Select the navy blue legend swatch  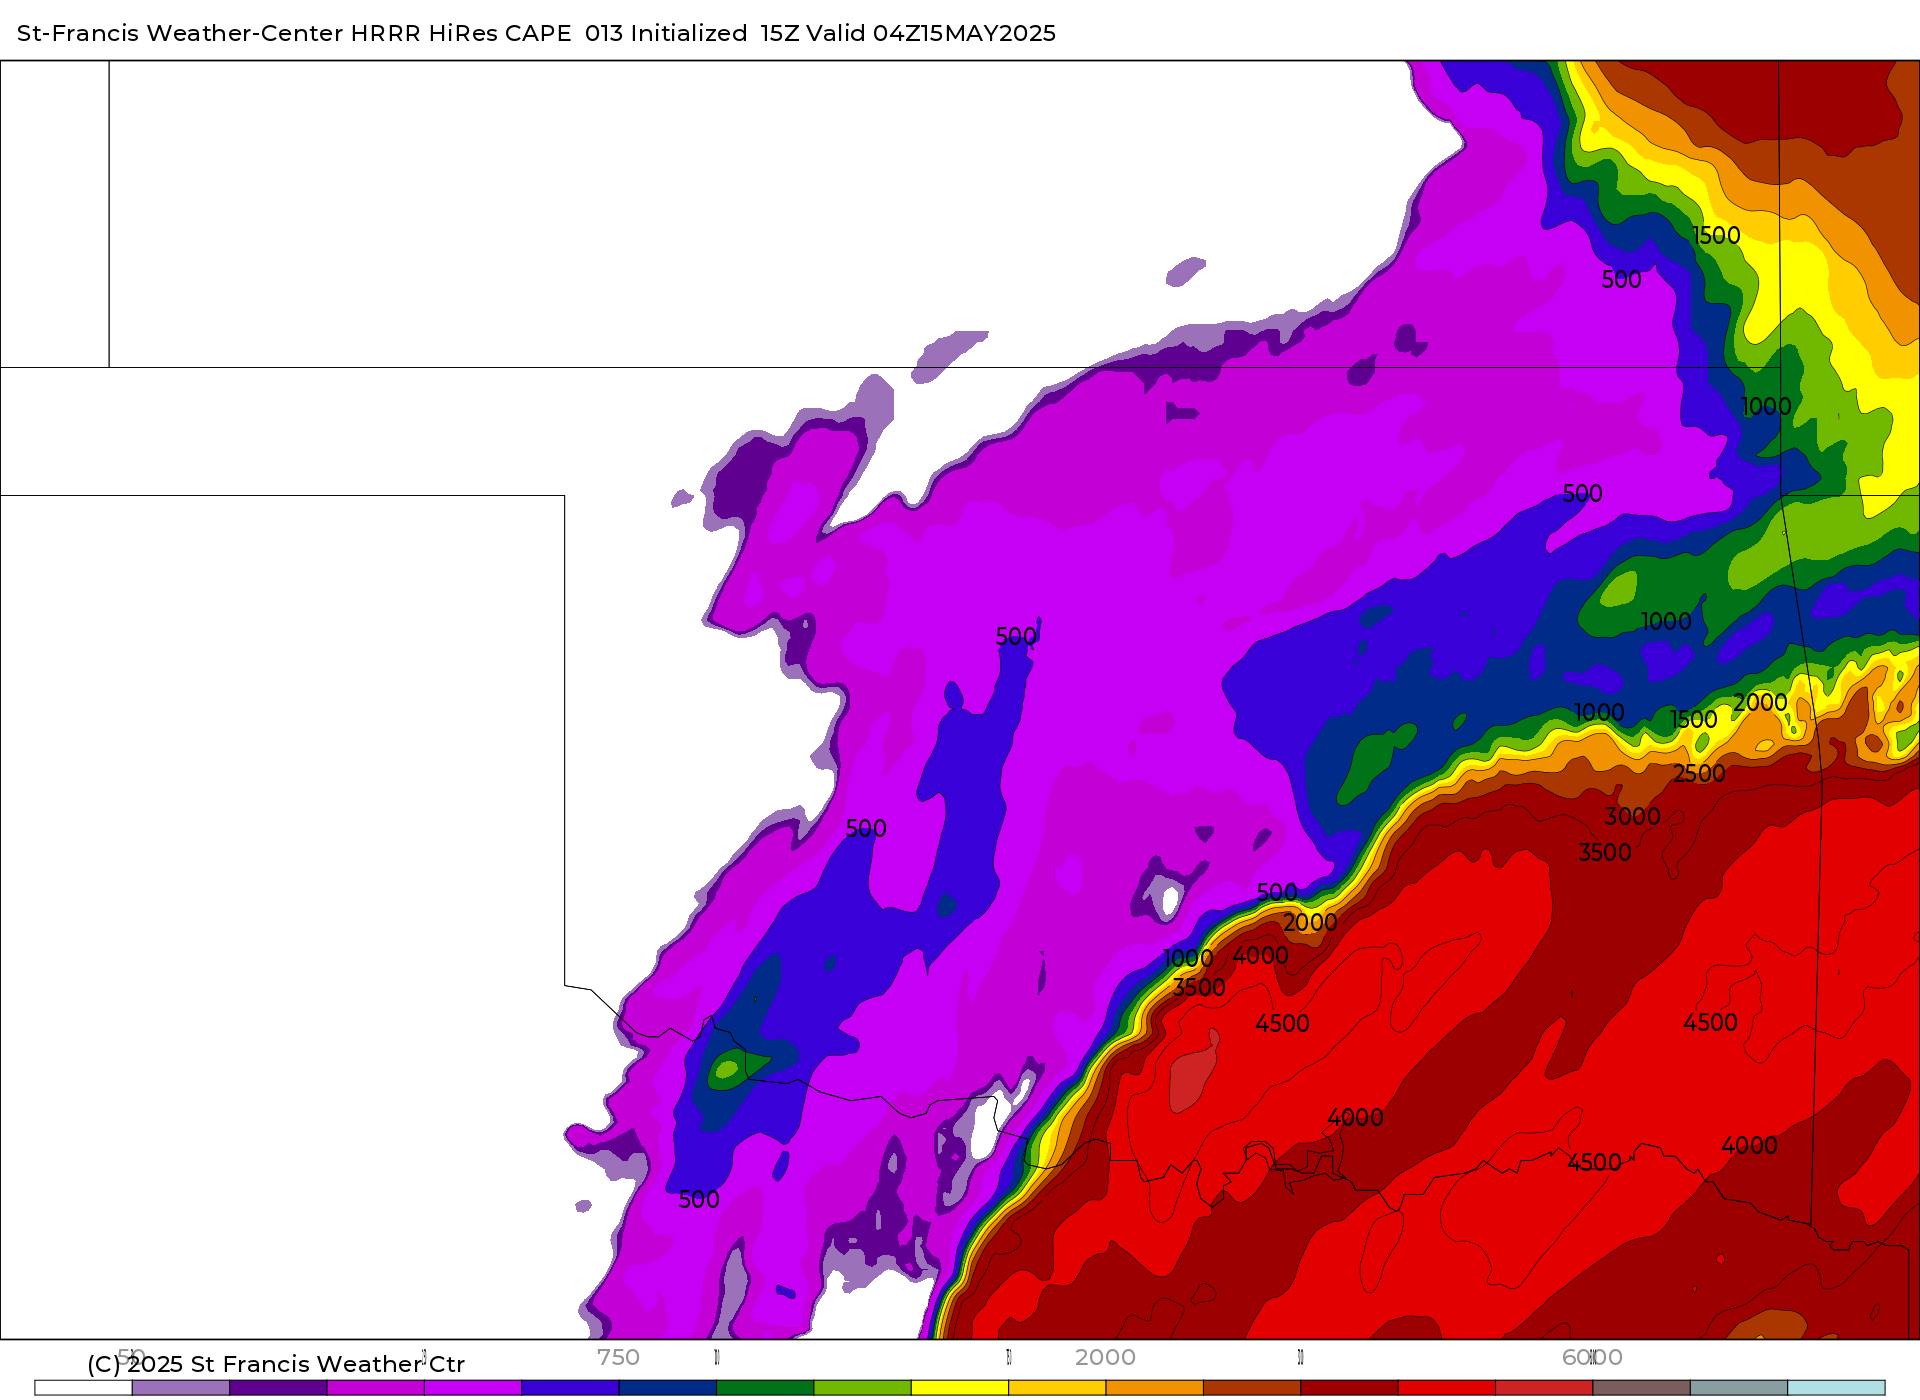668,1387
